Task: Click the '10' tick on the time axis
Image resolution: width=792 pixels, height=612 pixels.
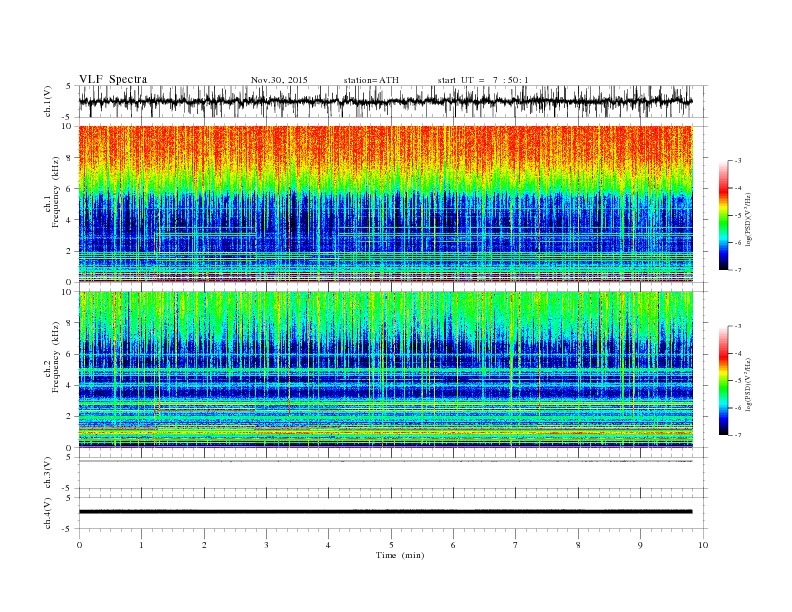Action: coord(703,545)
